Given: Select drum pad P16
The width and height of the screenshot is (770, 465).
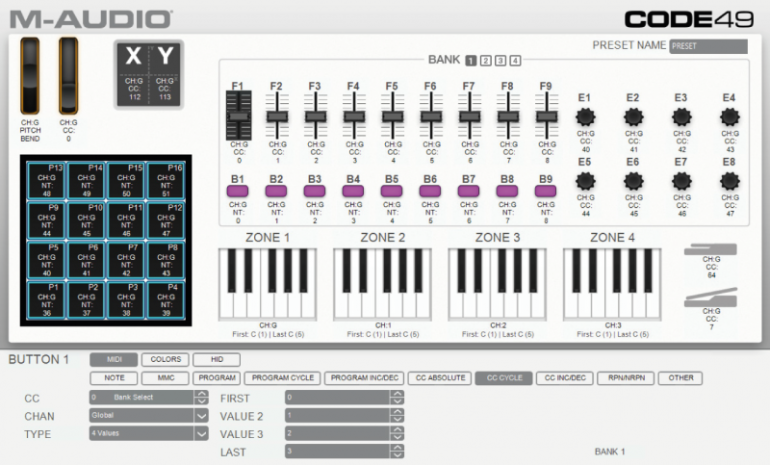Looking at the screenshot, I should pyautogui.click(x=166, y=181).
